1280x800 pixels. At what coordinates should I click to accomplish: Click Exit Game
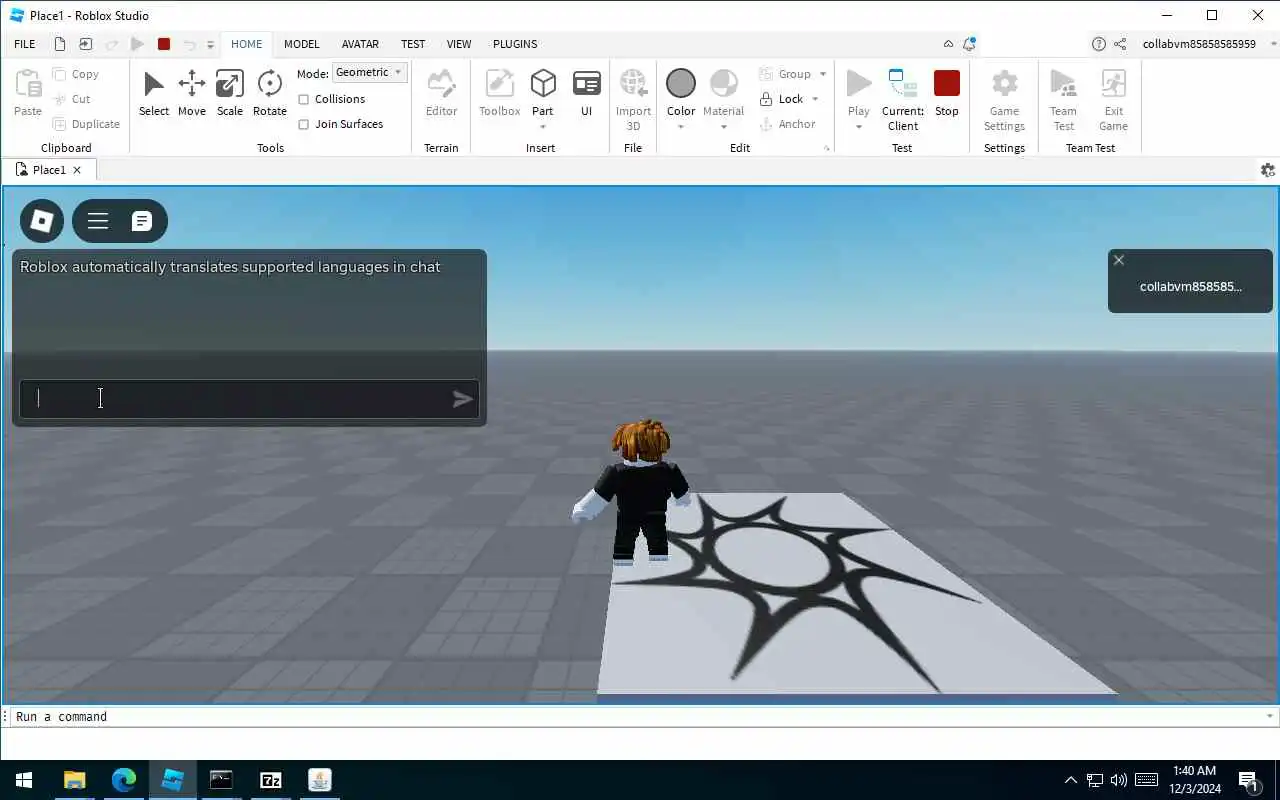pyautogui.click(x=1113, y=100)
